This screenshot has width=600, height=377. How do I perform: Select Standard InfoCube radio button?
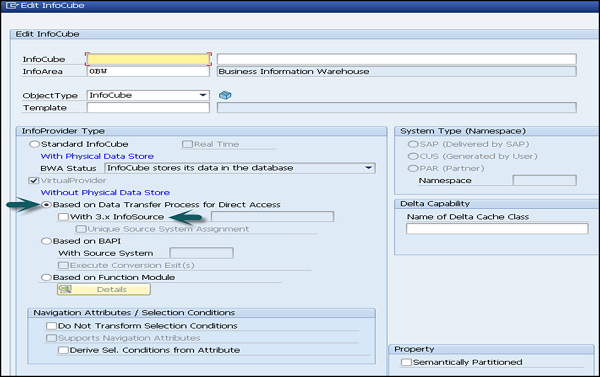[34, 144]
